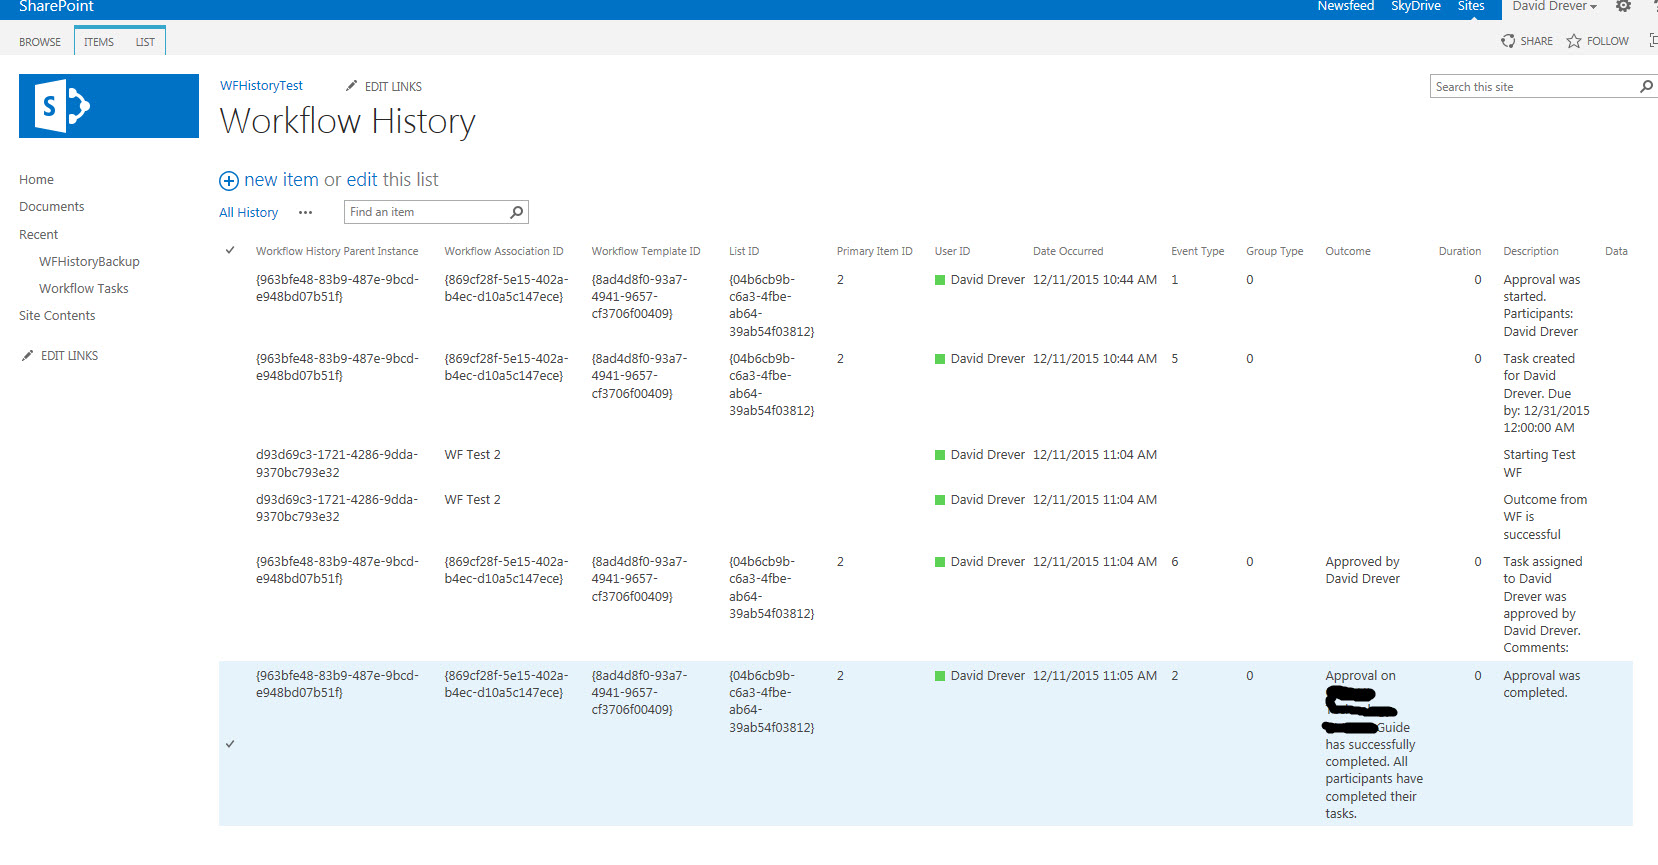Image resolution: width=1658 pixels, height=865 pixels.
Task: Click the SHARE button
Action: [1527, 41]
